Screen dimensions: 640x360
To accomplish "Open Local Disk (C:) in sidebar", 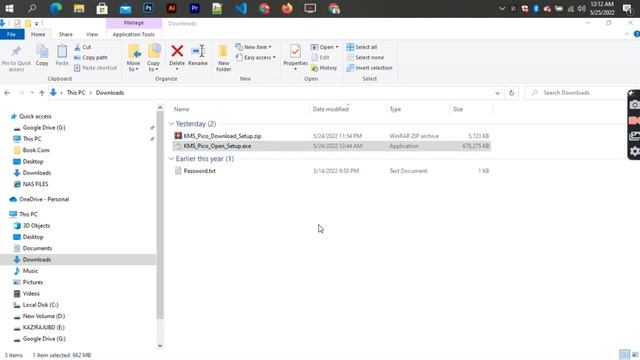I will 40,305.
